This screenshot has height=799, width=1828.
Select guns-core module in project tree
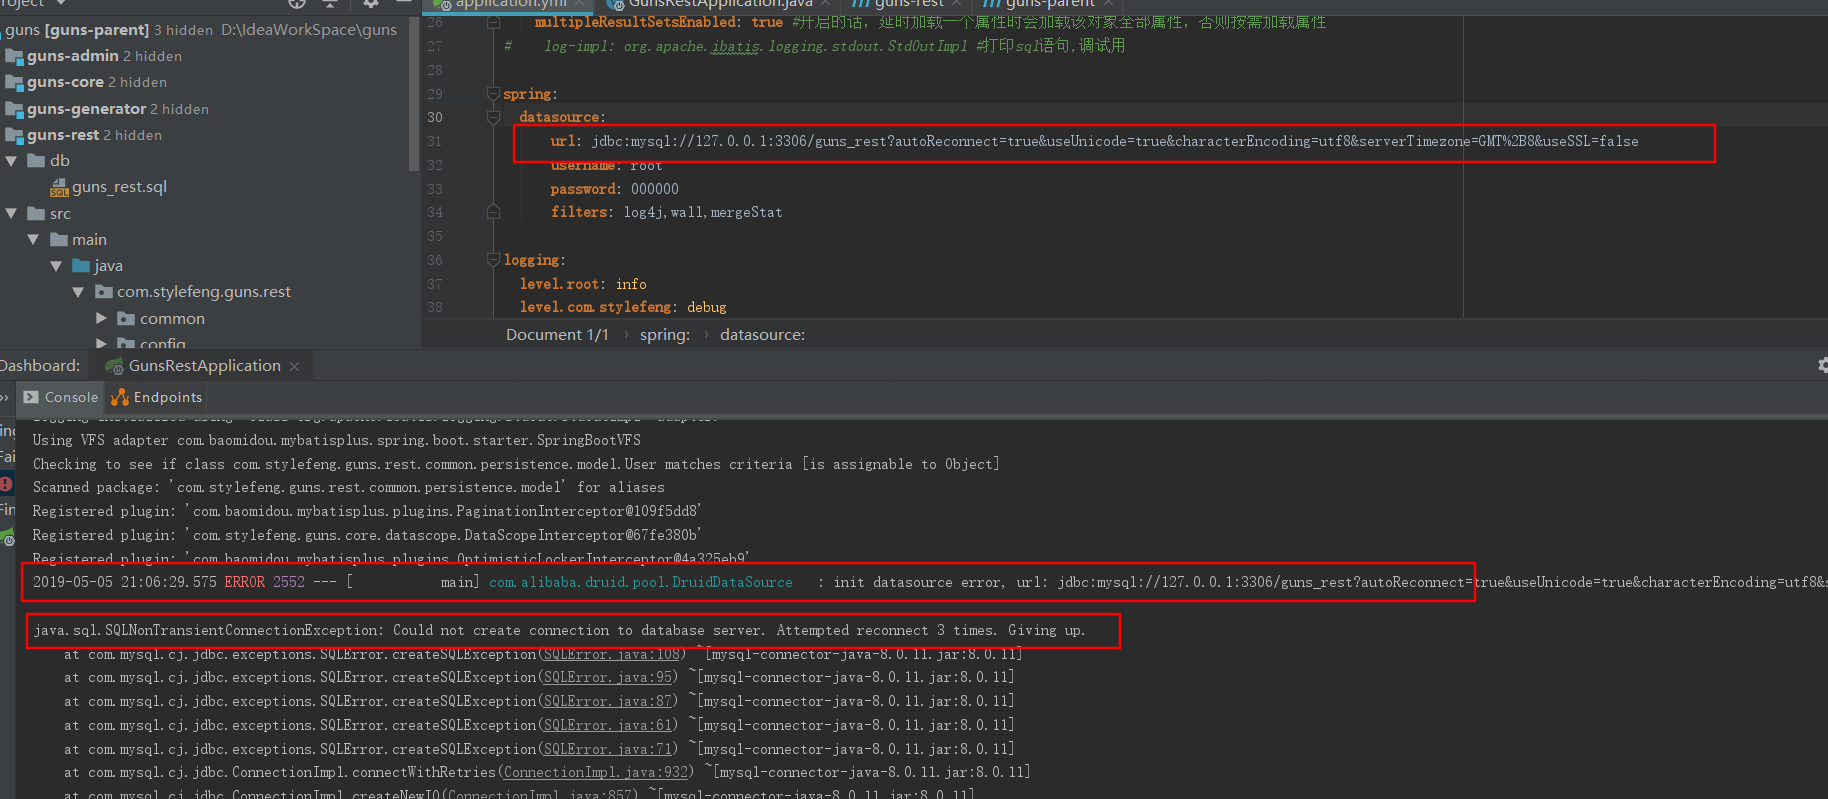tap(65, 82)
